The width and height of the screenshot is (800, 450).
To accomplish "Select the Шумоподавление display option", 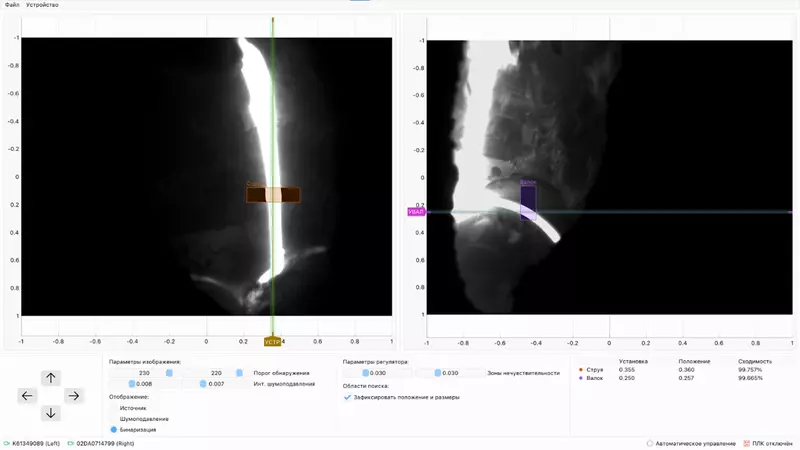I will click(114, 418).
